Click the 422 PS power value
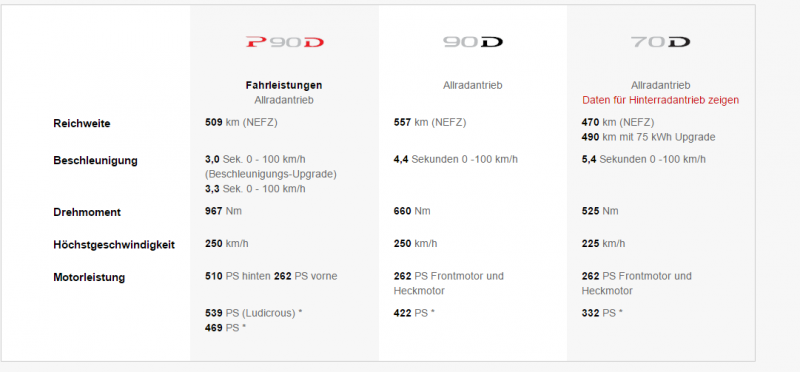 pyautogui.click(x=414, y=313)
